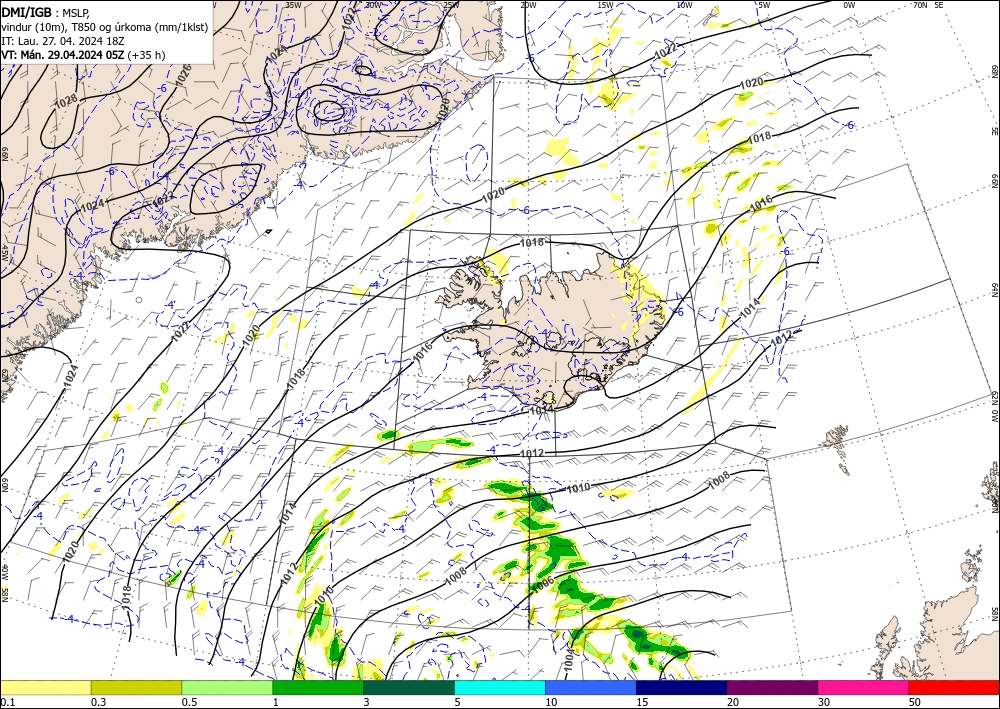Click legend value '30'
The image size is (1000, 709).
pos(824,702)
